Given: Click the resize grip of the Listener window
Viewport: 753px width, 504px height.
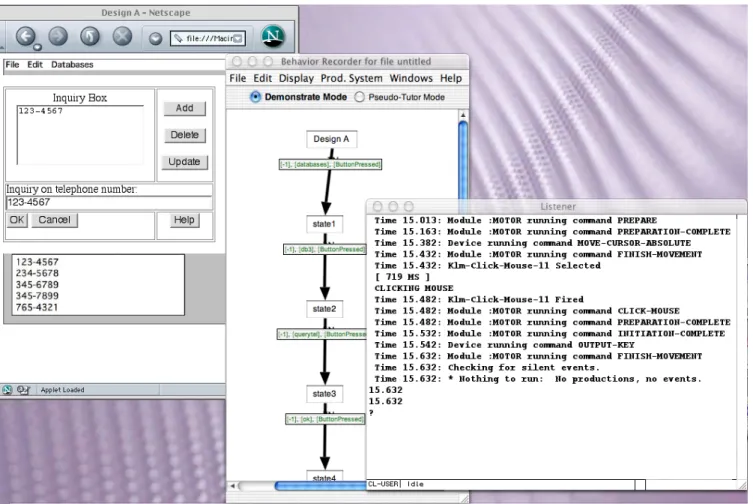Looking at the screenshot, I should pyautogui.click(x=741, y=484).
